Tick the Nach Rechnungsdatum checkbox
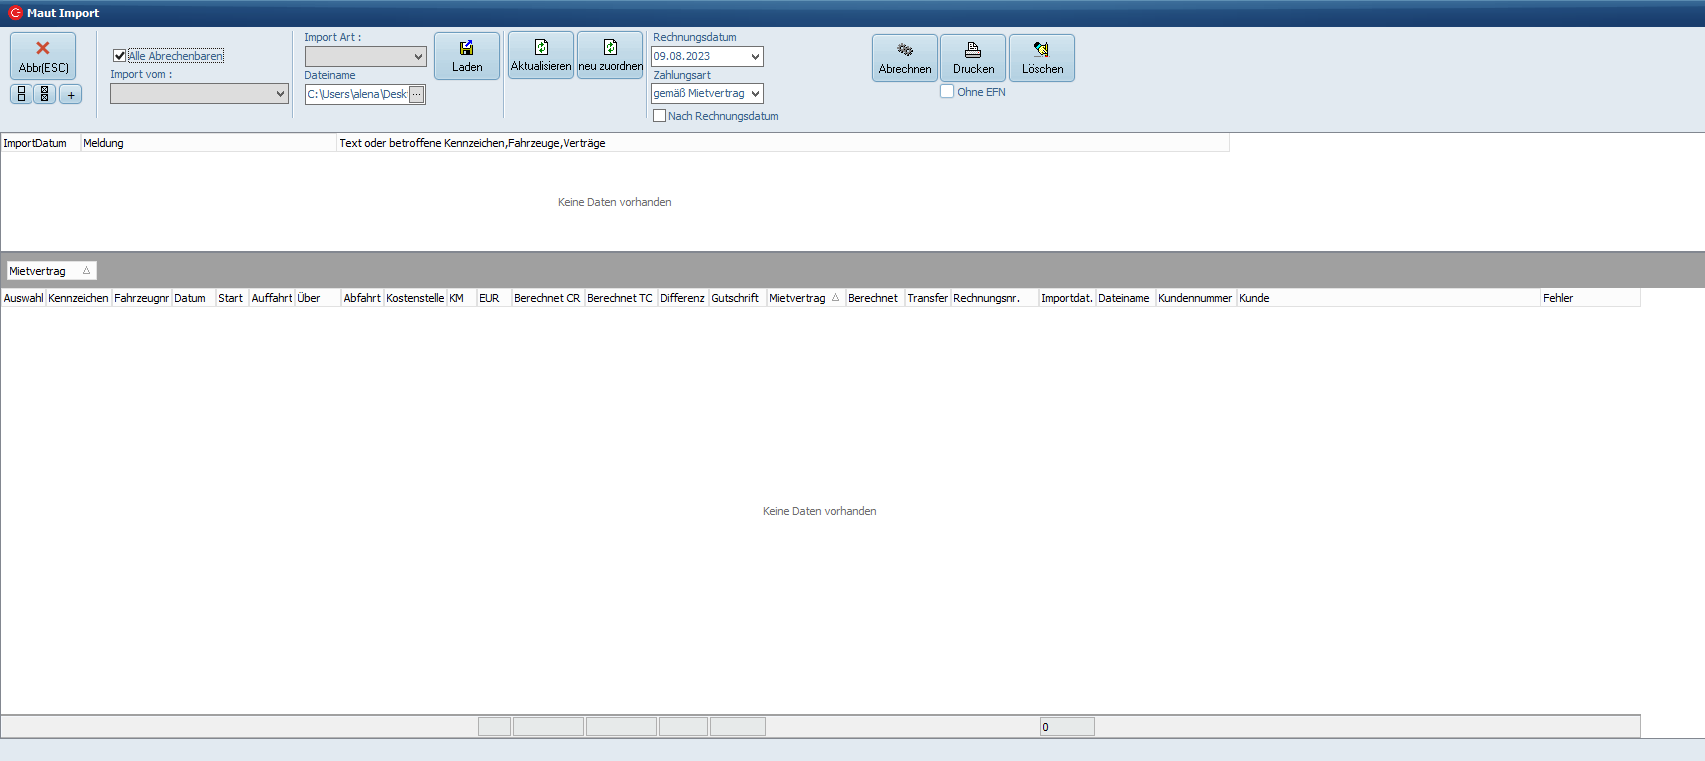Screen dimensions: 1705x761 [659, 116]
